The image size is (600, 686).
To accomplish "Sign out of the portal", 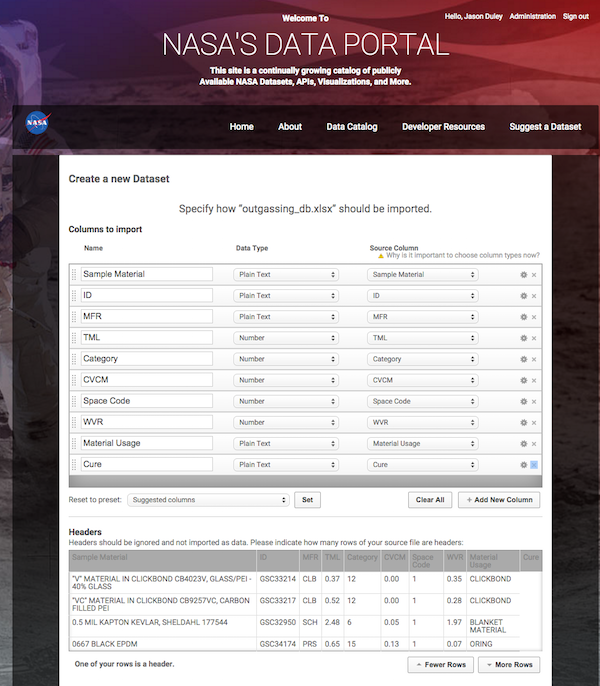I will pyautogui.click(x=576, y=17).
